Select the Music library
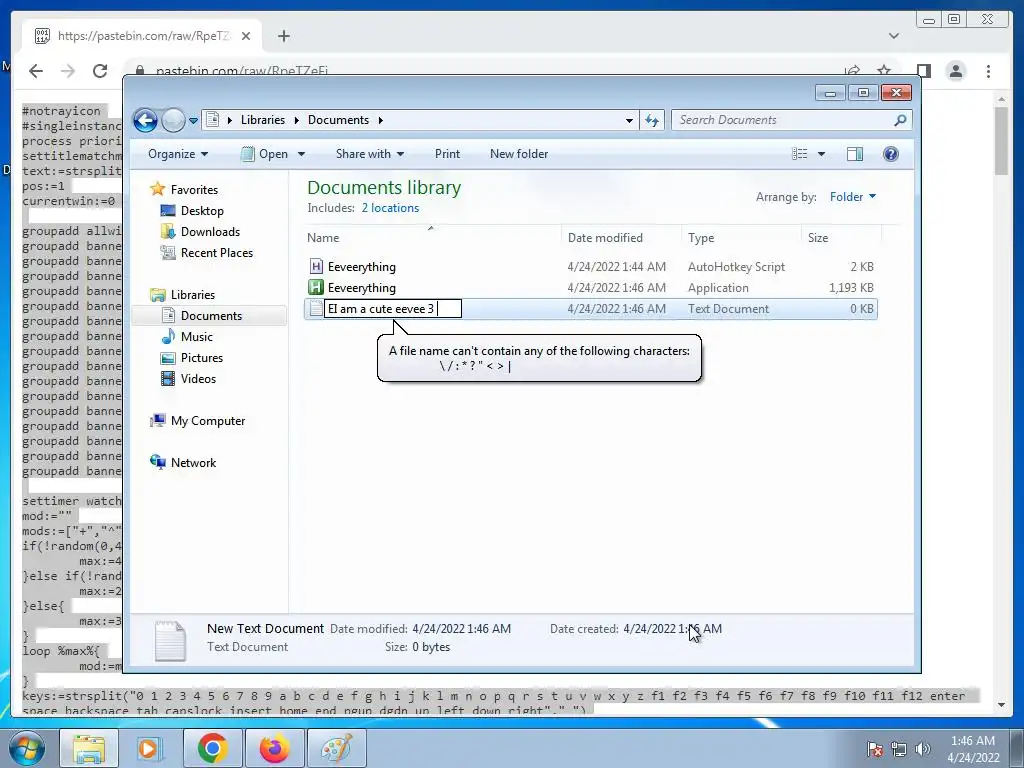 click(187, 337)
